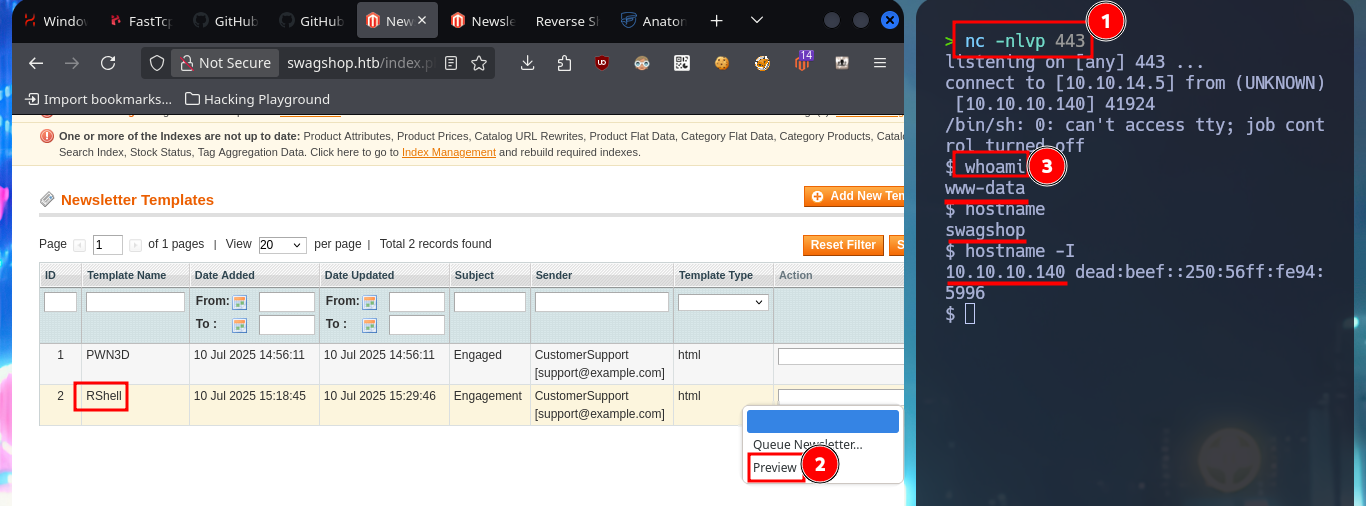Click the Subject filter input field
The width and height of the screenshot is (1366, 506).
pos(490,302)
